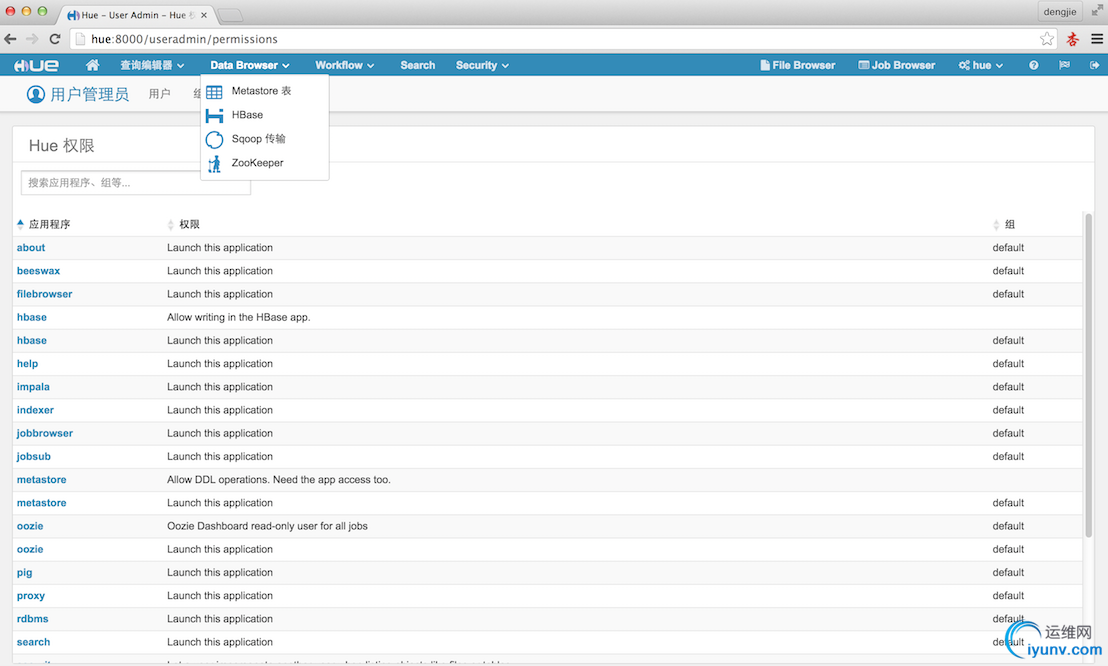Click the red extension icon in toolbar
The height and width of the screenshot is (666, 1108).
1072,39
